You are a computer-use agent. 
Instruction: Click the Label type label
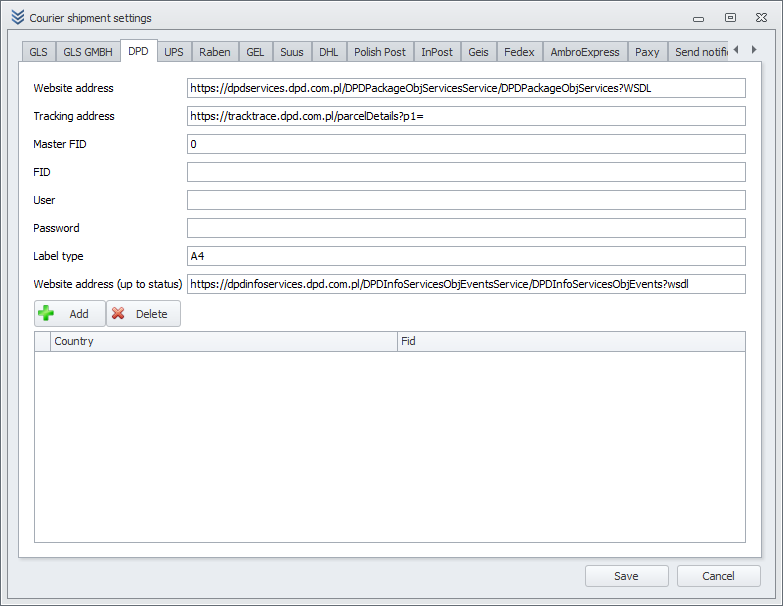coord(58,256)
